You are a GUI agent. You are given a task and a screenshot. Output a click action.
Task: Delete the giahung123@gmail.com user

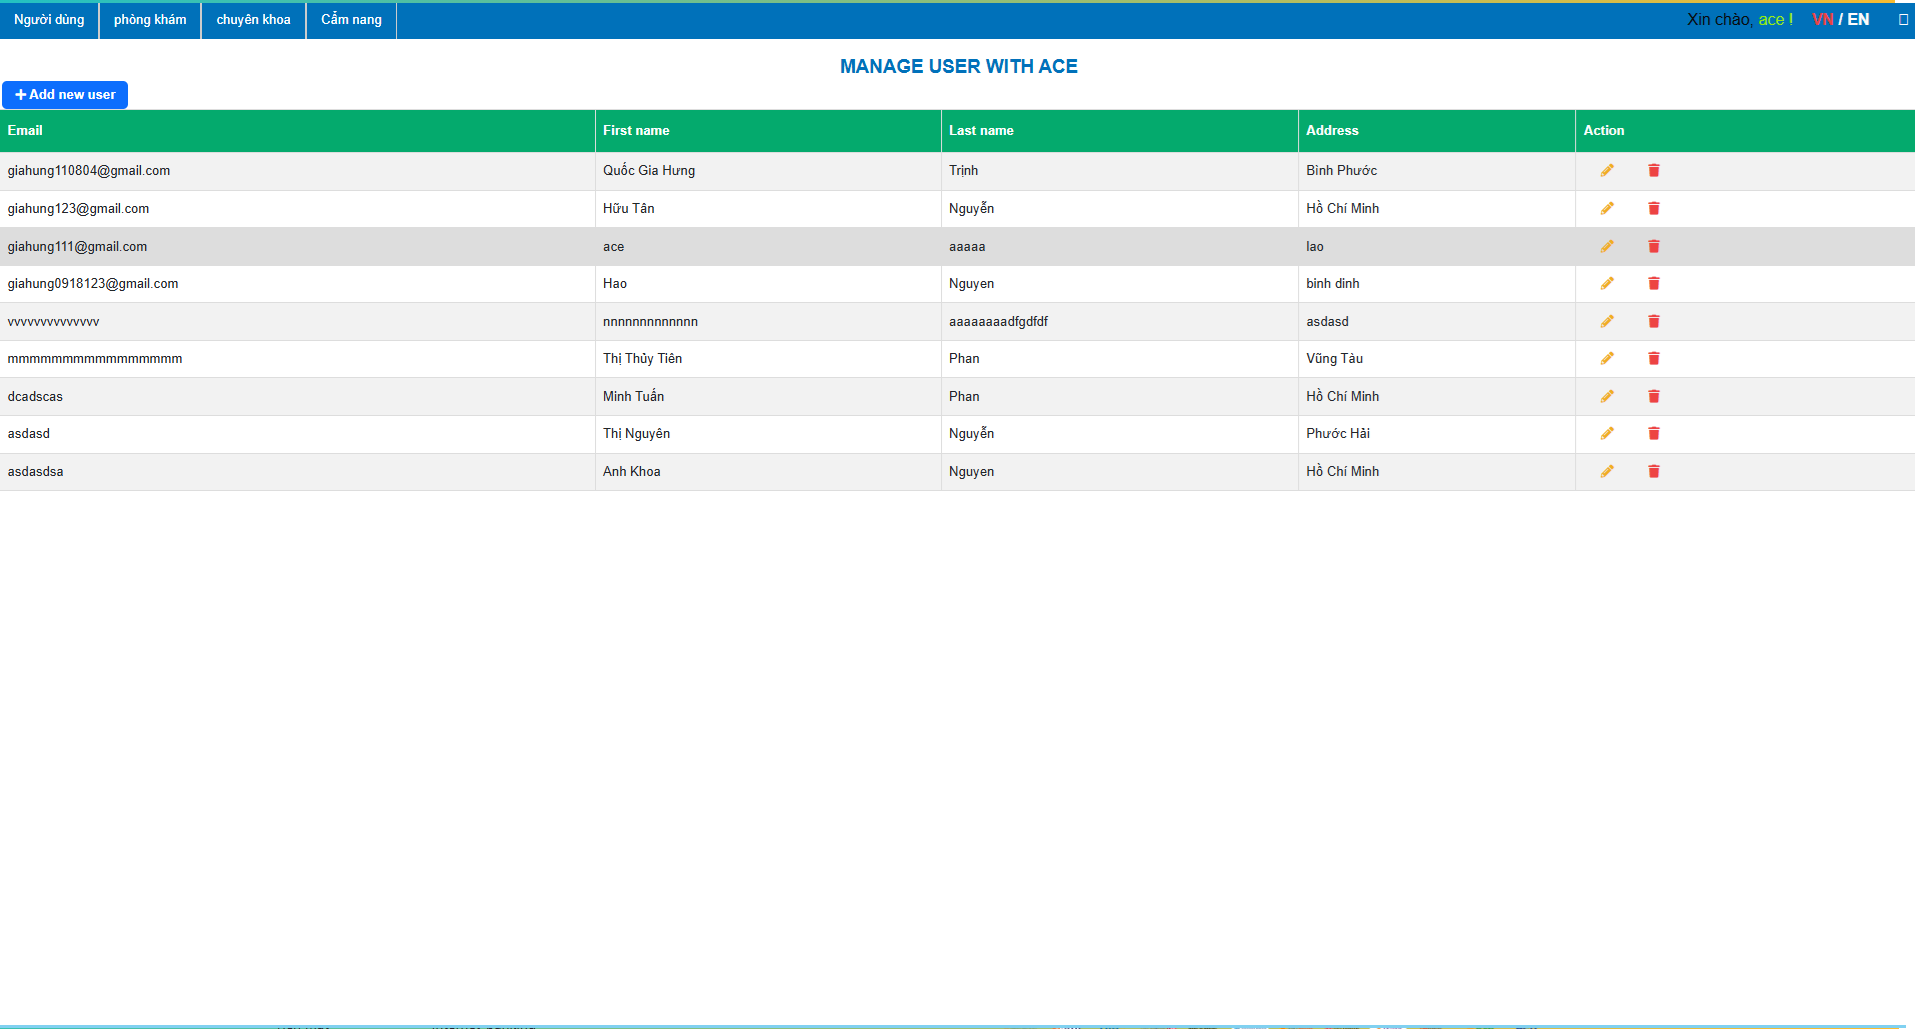coord(1653,209)
